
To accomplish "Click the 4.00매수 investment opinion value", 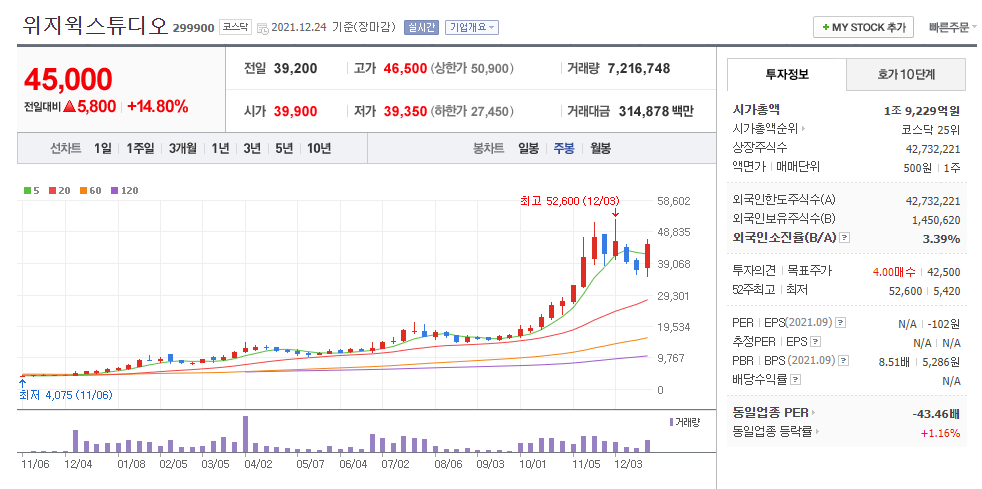I will (894, 272).
